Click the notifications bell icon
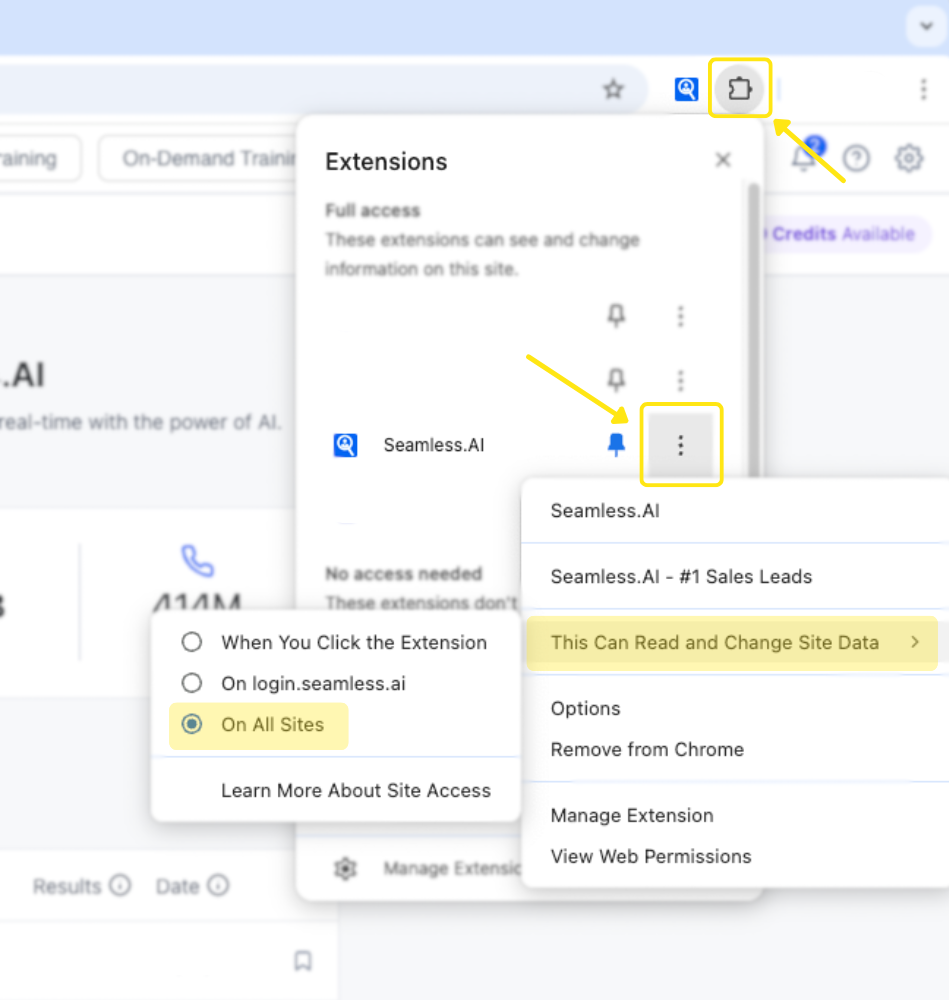Viewport: 949px width, 1000px height. (x=803, y=158)
